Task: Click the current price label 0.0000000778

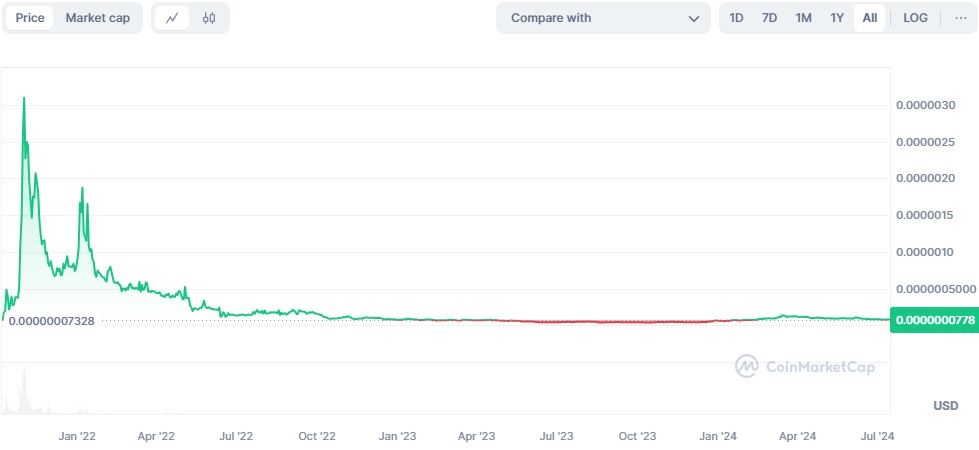Action: click(x=933, y=319)
